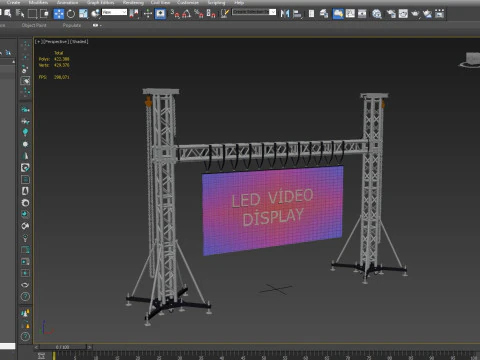This screenshot has height=360, width=480.
Task: Open the Material Editor
Action: [377, 14]
